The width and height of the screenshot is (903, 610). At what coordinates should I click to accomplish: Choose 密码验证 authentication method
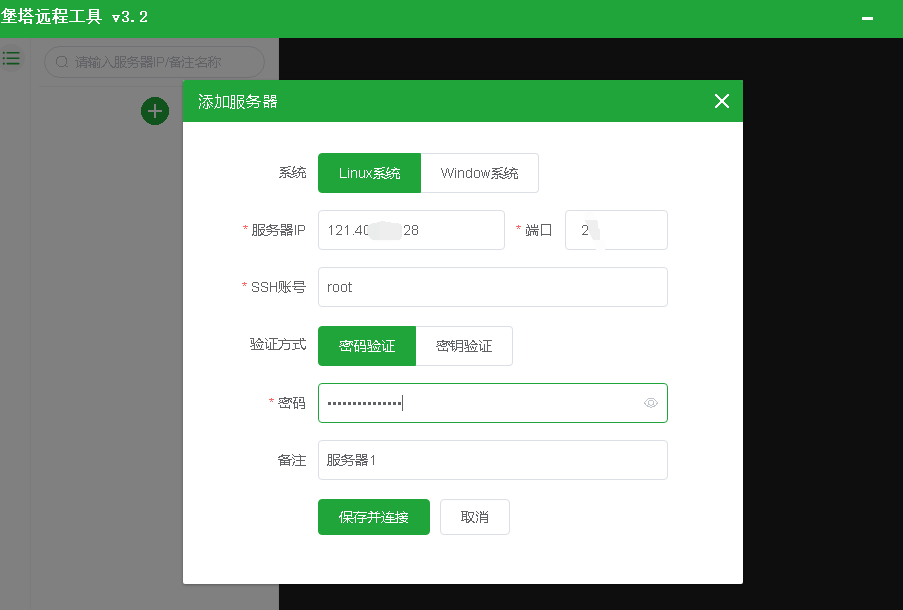(x=367, y=346)
